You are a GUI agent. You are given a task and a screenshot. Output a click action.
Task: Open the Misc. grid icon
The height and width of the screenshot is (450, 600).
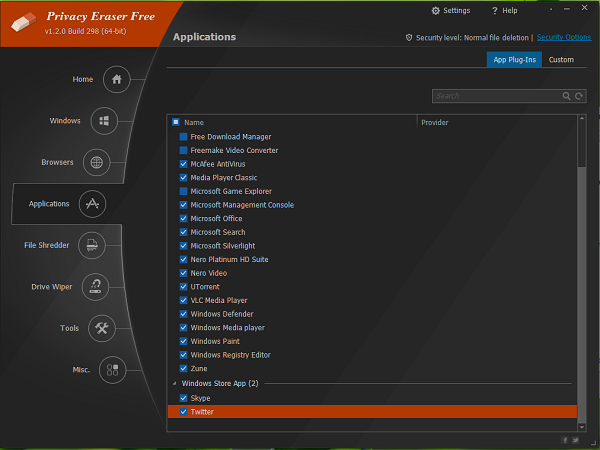tap(112, 370)
